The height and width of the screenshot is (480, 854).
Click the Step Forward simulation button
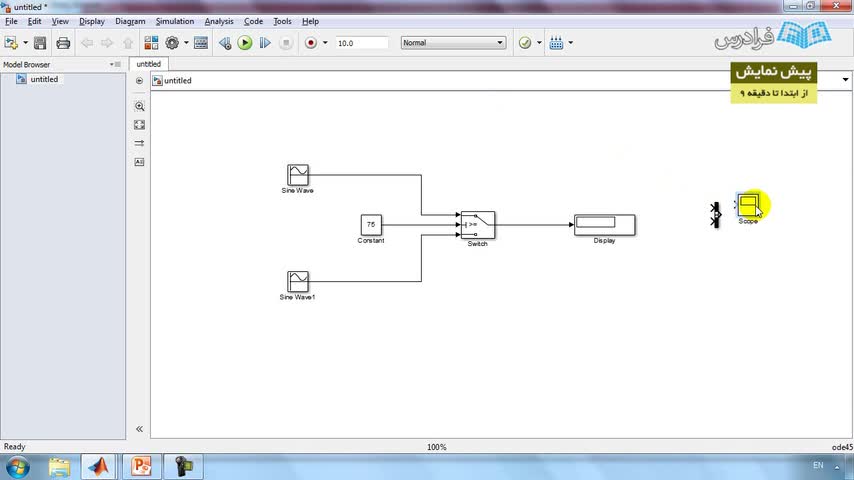pyautogui.click(x=265, y=42)
